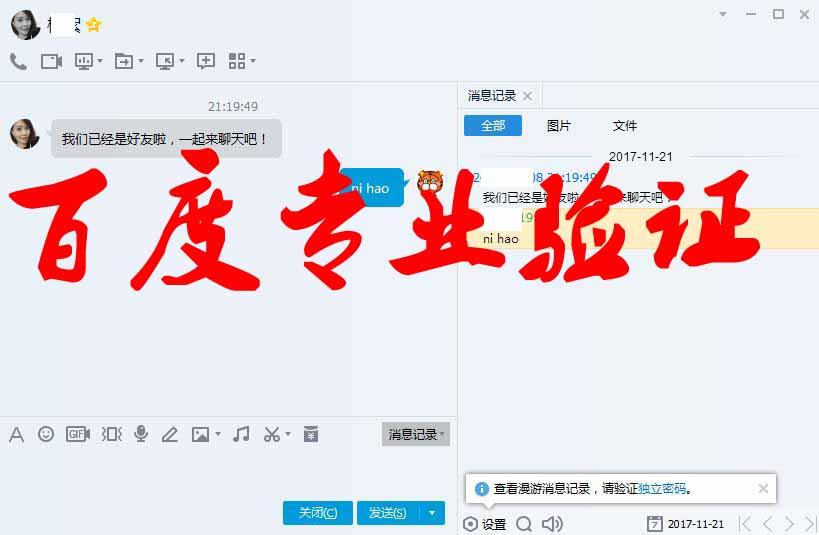Expand the remote desktop dropdown arrow
The height and width of the screenshot is (535, 819).
pos(182,61)
